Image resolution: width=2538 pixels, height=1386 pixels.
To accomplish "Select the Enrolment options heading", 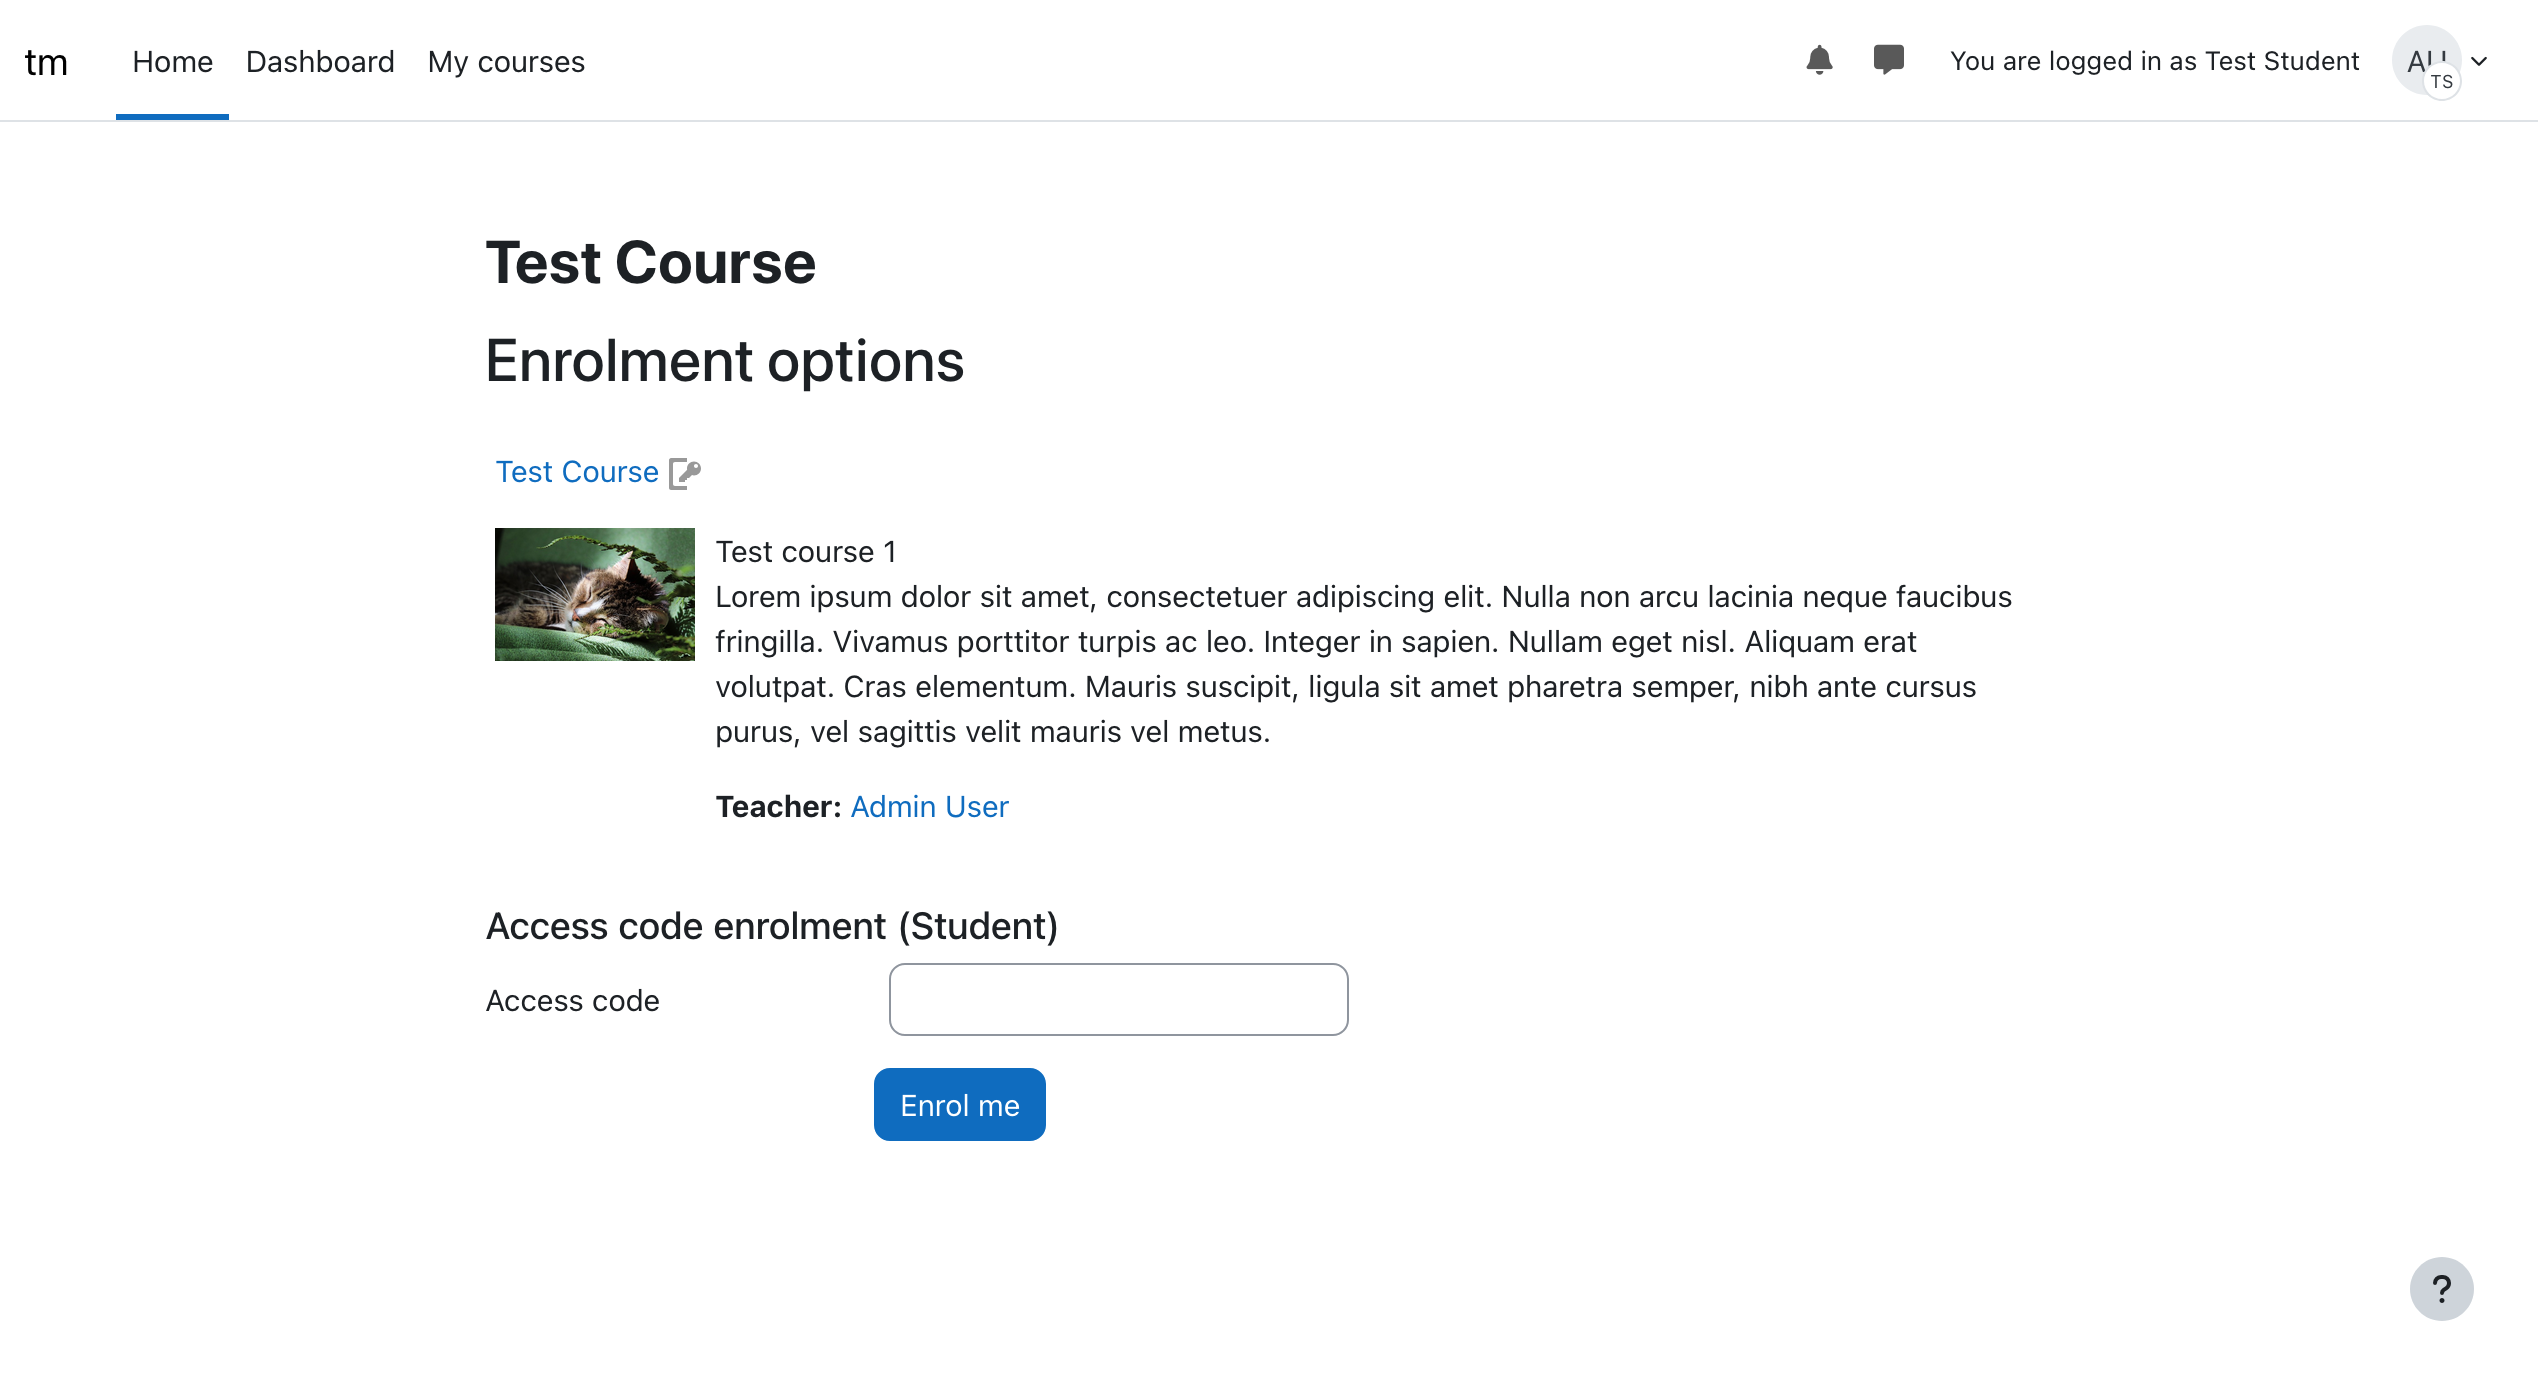I will (x=724, y=361).
